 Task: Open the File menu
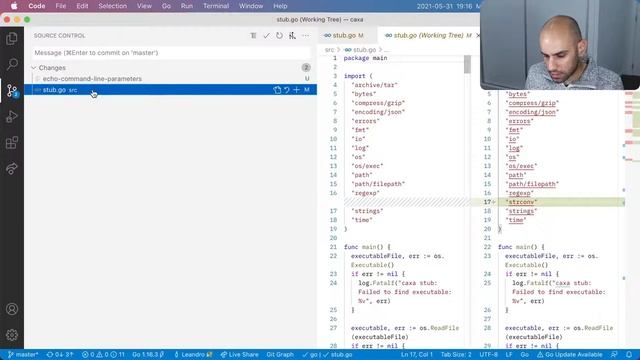61,6
